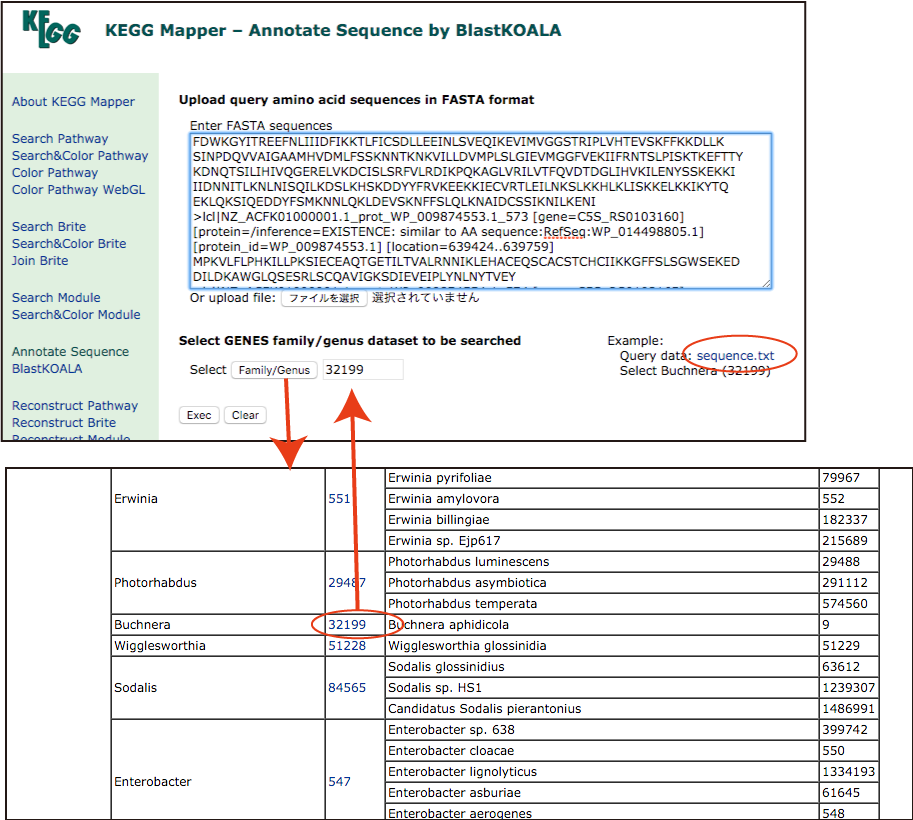This screenshot has height=820, width=913.
Task: Click the text area resize handle corner
Action: click(x=766, y=284)
